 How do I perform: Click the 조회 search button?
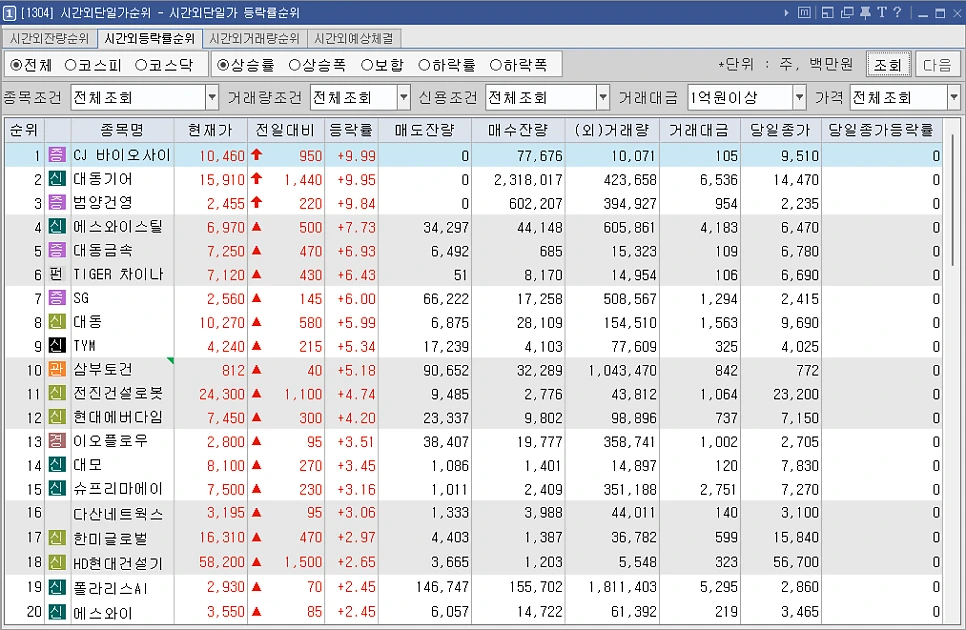pyautogui.click(x=888, y=64)
